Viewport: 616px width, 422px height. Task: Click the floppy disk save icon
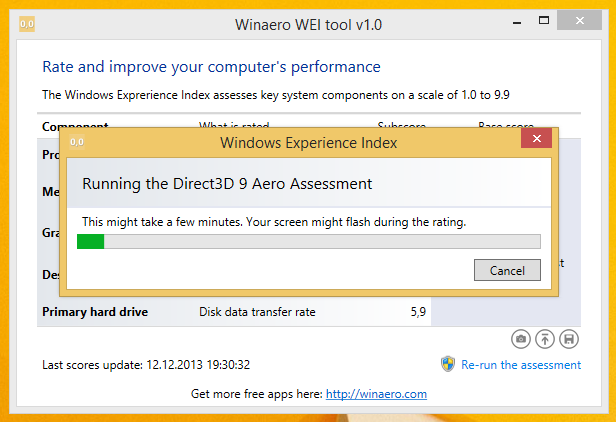coord(569,339)
